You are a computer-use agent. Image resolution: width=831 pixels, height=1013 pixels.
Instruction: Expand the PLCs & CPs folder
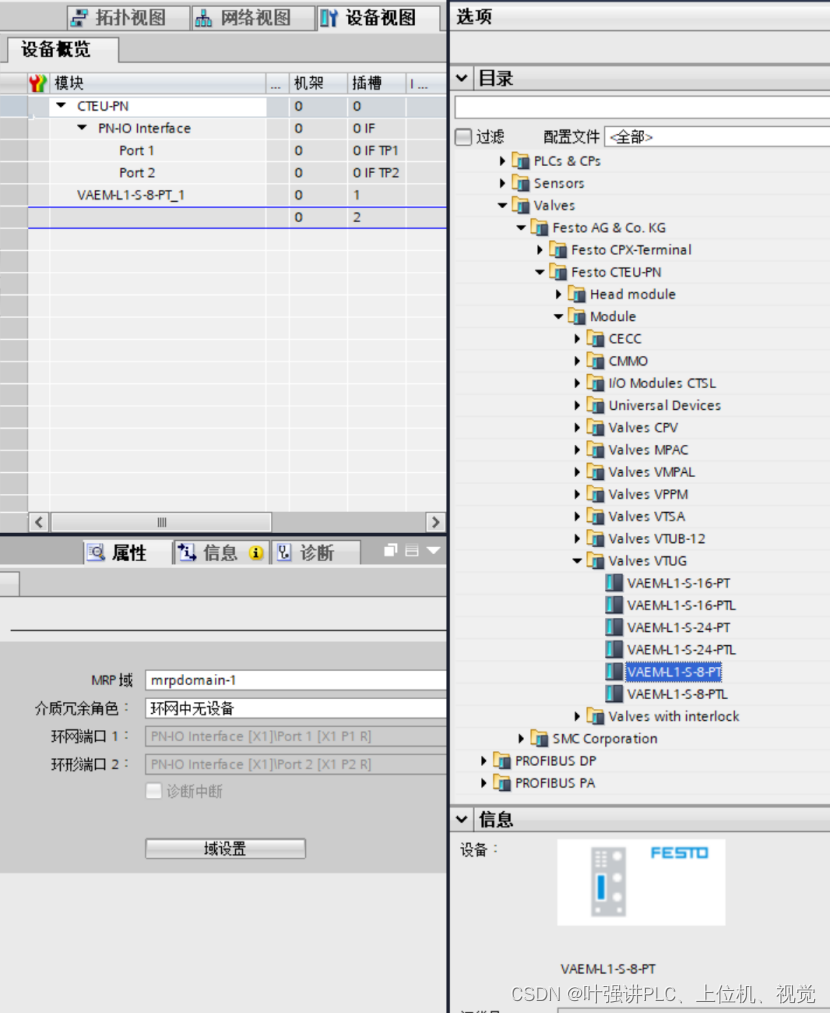point(502,161)
